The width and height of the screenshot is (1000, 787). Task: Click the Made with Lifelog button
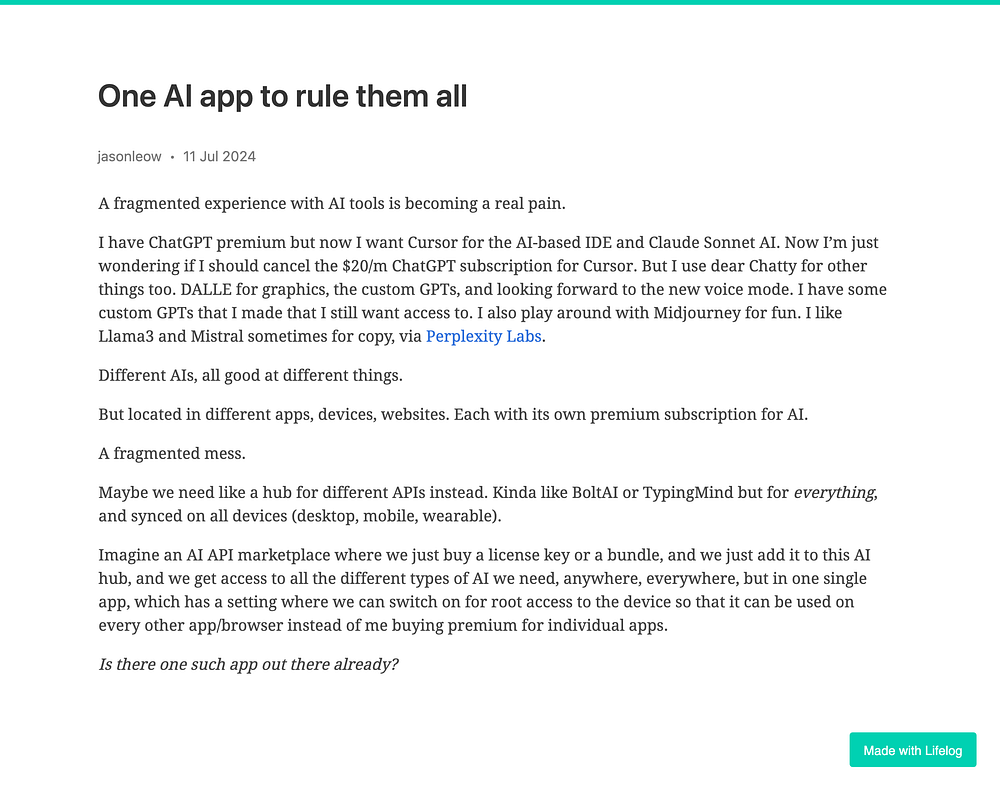point(913,750)
